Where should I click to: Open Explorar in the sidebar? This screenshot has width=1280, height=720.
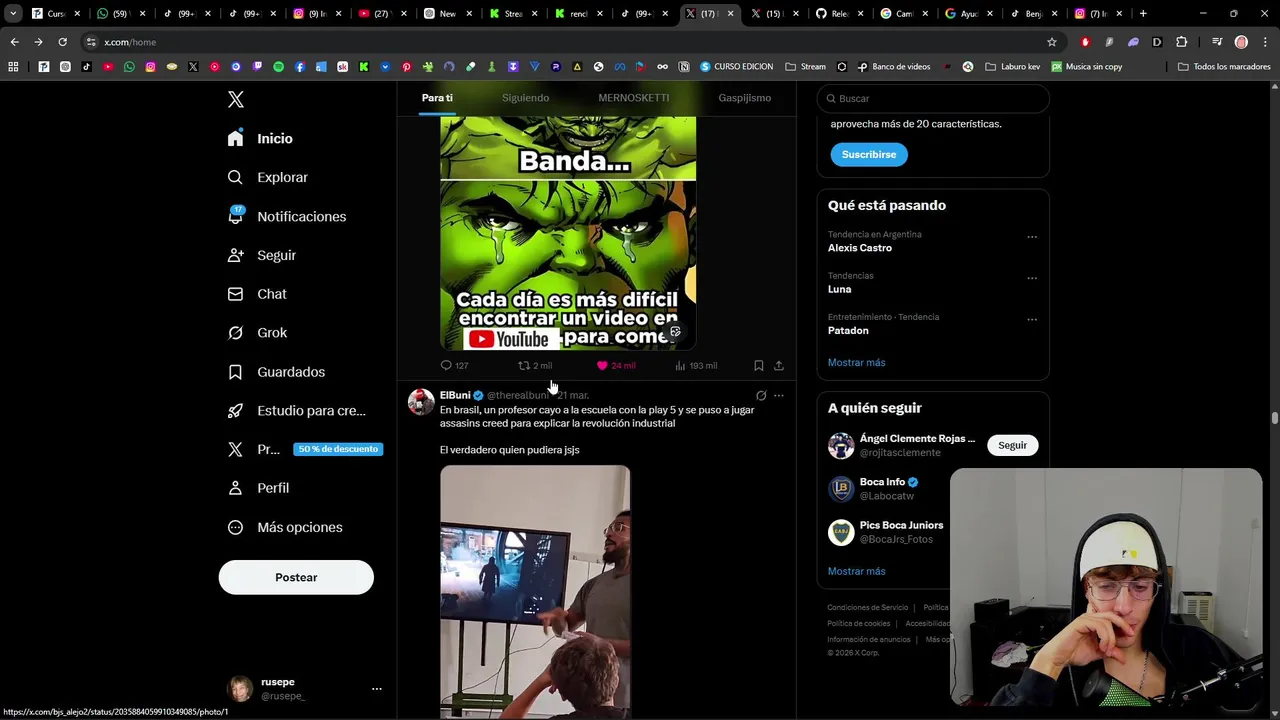coord(267,177)
